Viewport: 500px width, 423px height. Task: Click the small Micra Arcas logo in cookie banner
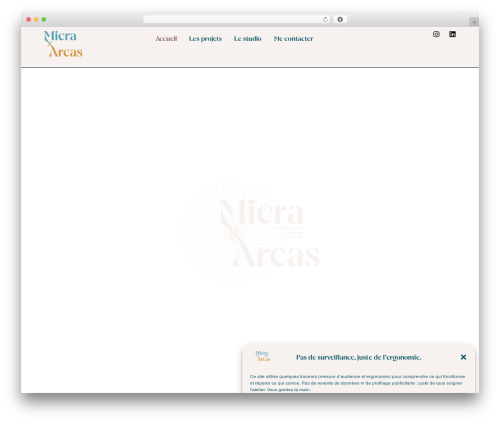pyautogui.click(x=263, y=356)
